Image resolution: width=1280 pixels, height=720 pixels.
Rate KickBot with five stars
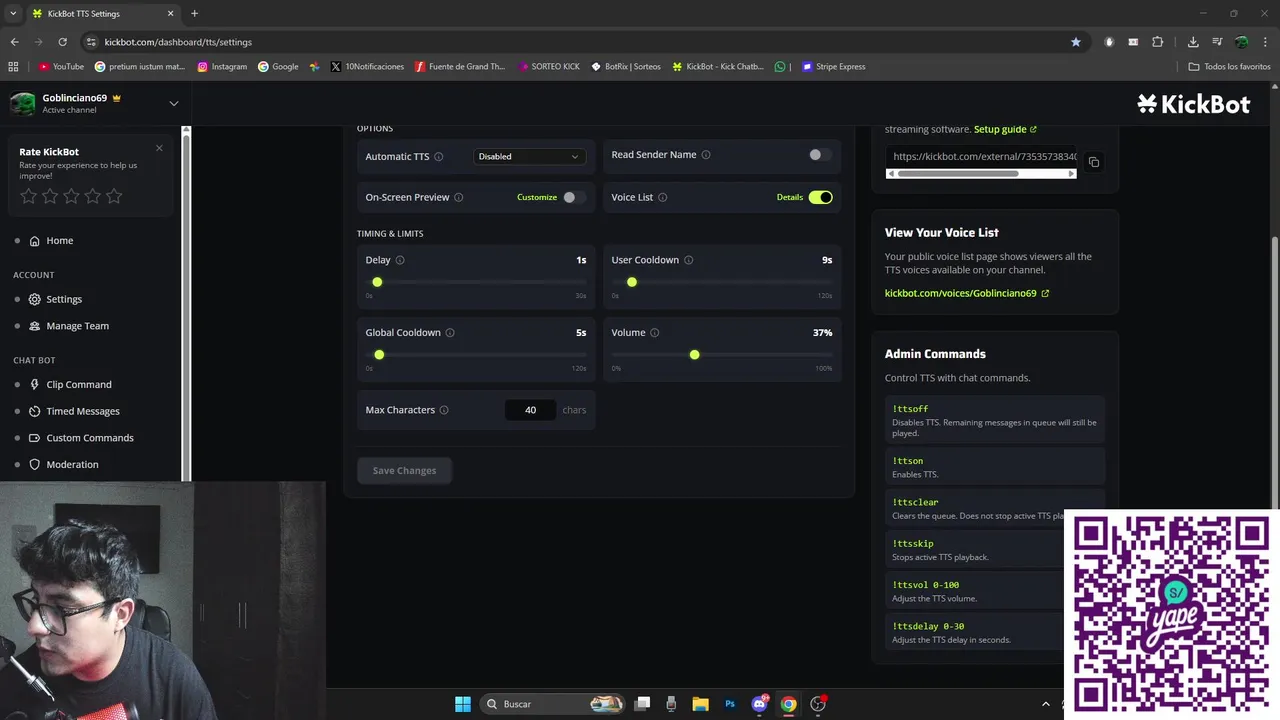click(114, 196)
